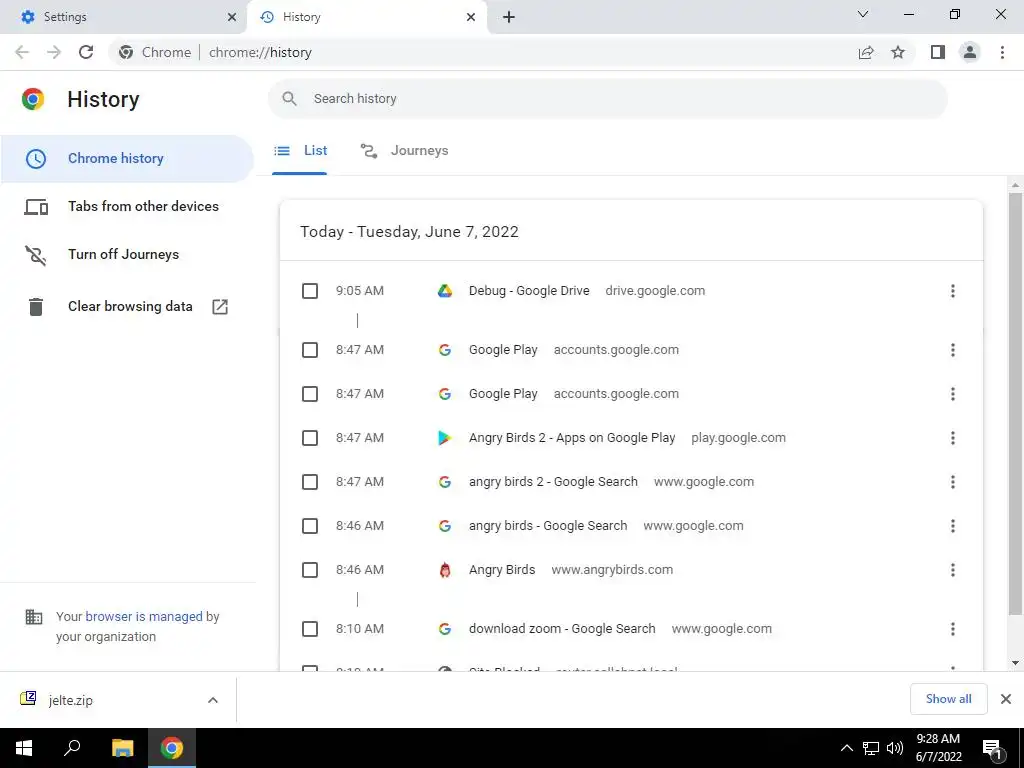Close the Settings tab
Screen dimensions: 1024x768
[x=232, y=17]
